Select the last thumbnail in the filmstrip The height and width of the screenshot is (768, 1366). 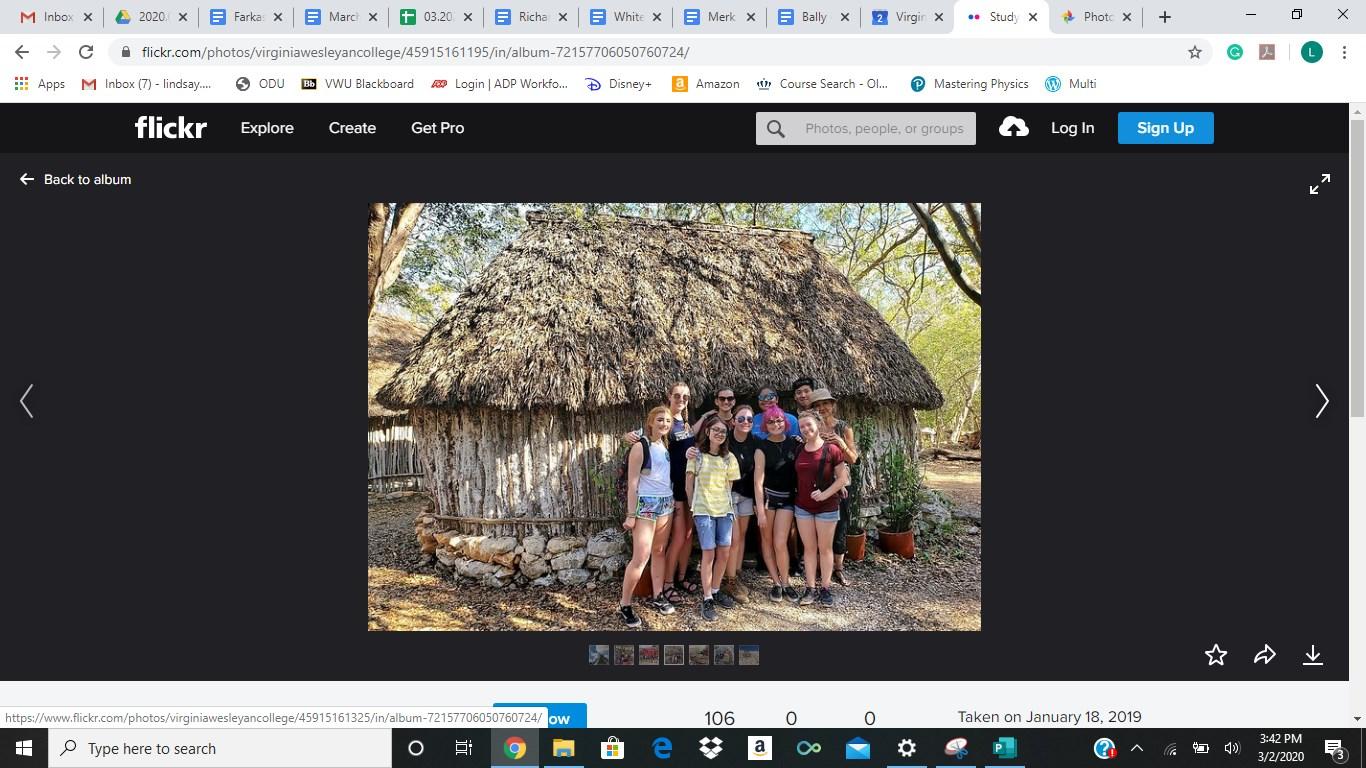pyautogui.click(x=748, y=655)
